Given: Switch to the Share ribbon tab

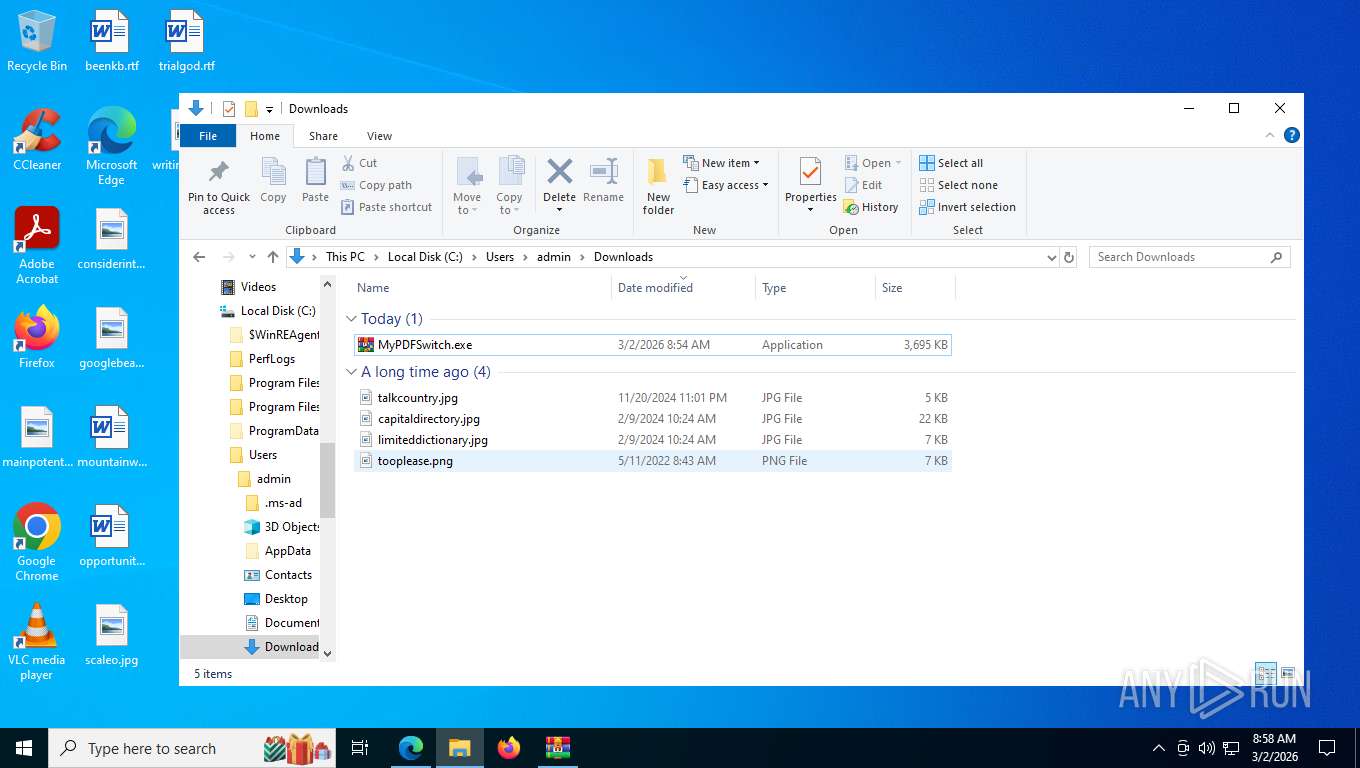Looking at the screenshot, I should click(323, 136).
